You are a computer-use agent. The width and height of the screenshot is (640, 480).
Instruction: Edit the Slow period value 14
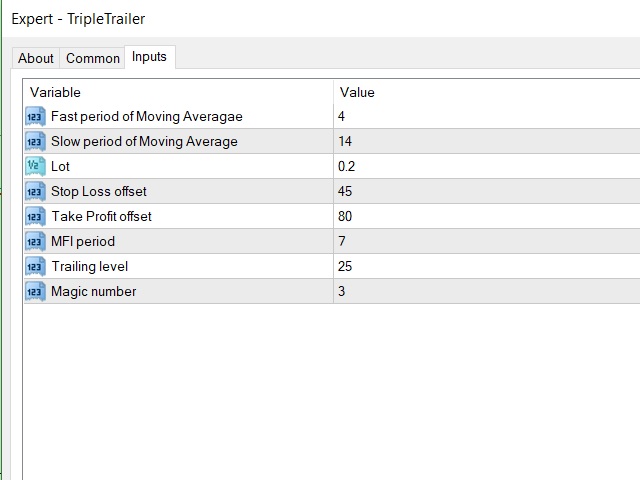487,142
